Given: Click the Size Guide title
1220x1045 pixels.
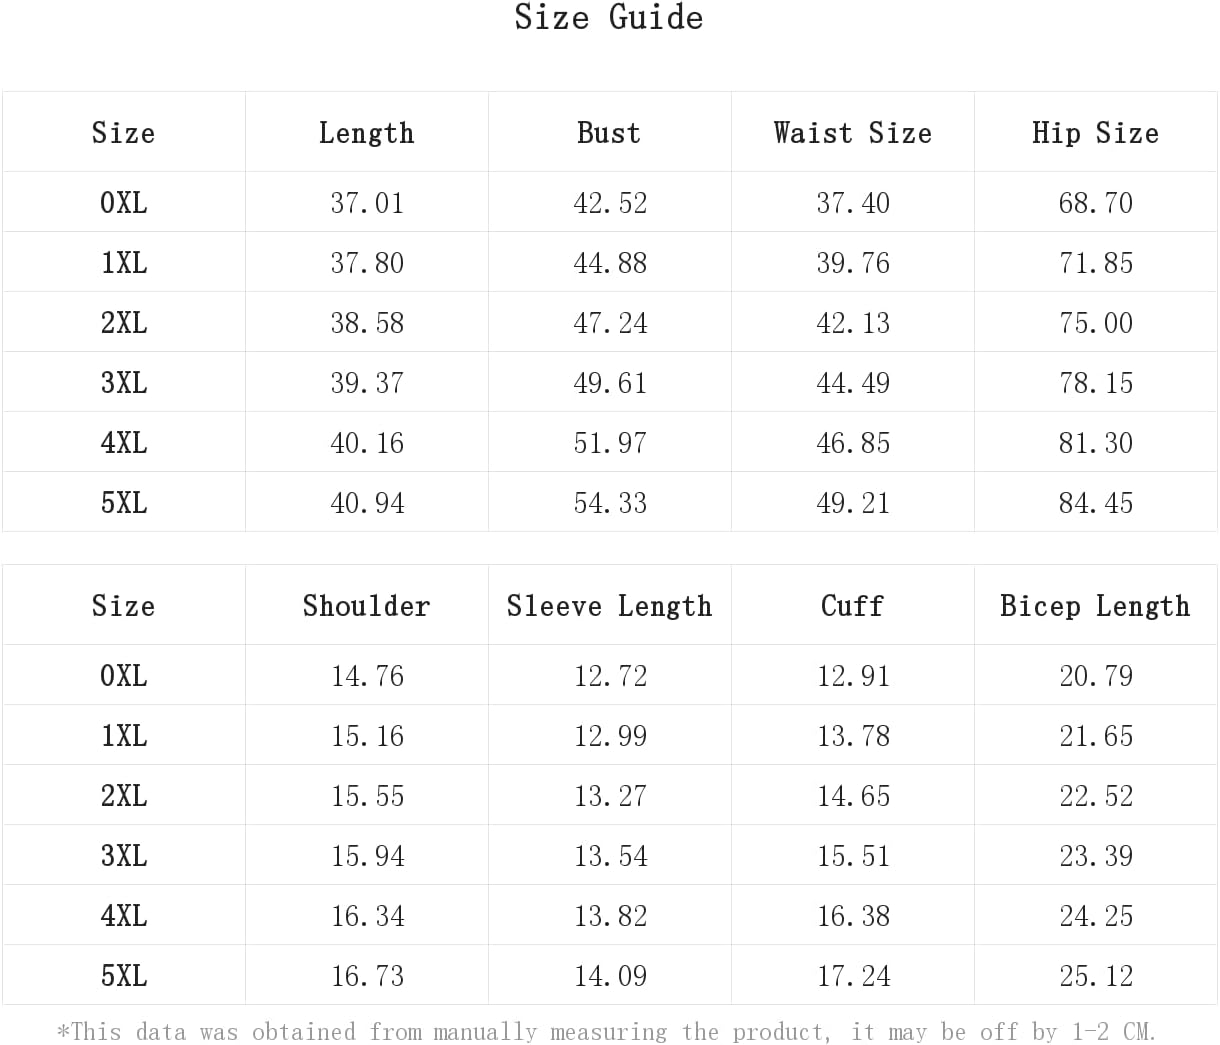Looking at the screenshot, I should (609, 18).
